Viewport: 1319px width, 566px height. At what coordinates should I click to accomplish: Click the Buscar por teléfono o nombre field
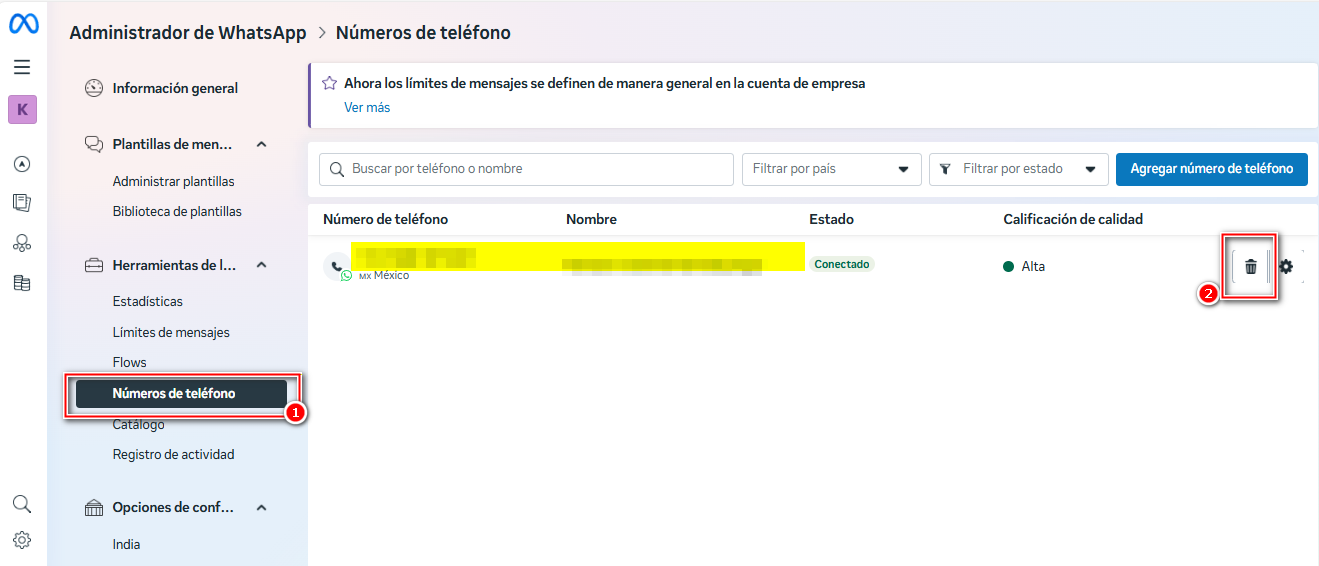point(526,169)
